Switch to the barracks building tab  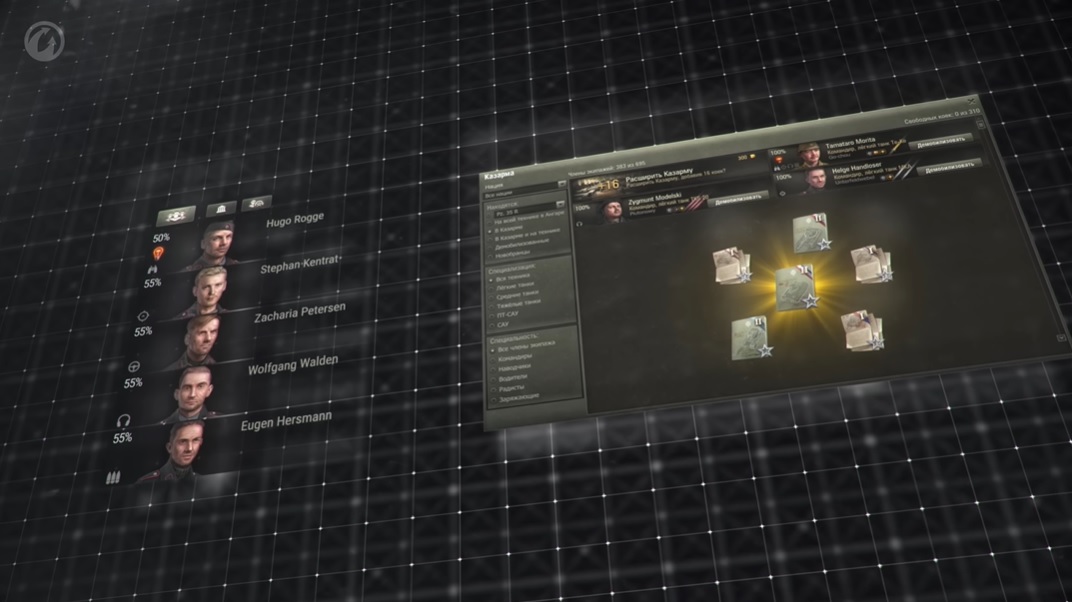click(x=220, y=209)
